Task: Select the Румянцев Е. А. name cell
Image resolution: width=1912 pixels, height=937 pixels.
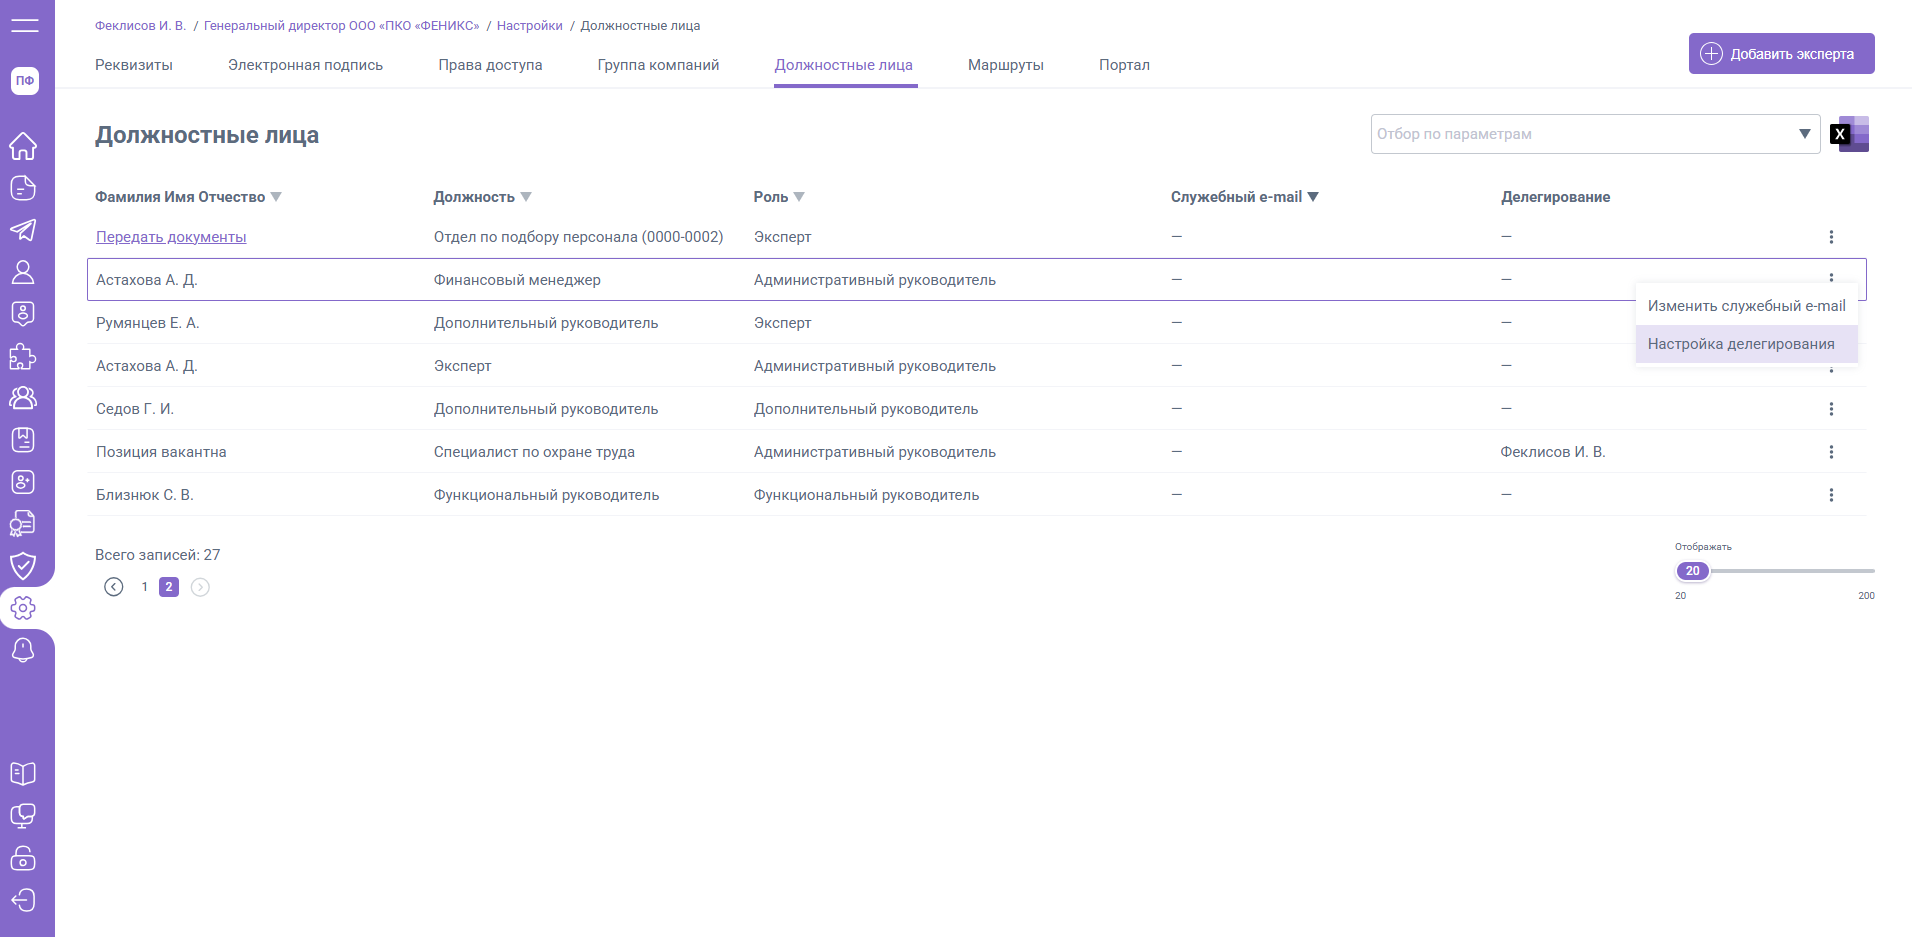Action: pos(148,323)
